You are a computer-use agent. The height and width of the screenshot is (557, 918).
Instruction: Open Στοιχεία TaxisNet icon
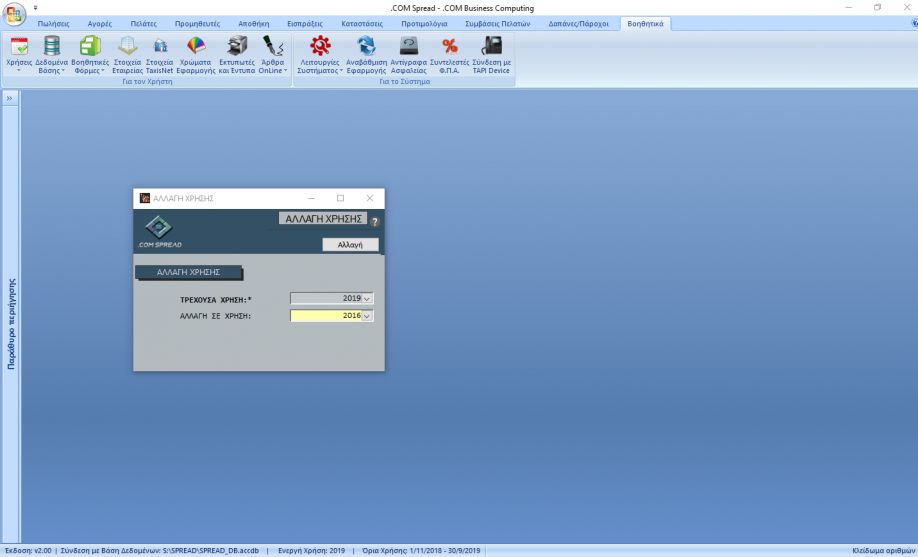click(159, 46)
